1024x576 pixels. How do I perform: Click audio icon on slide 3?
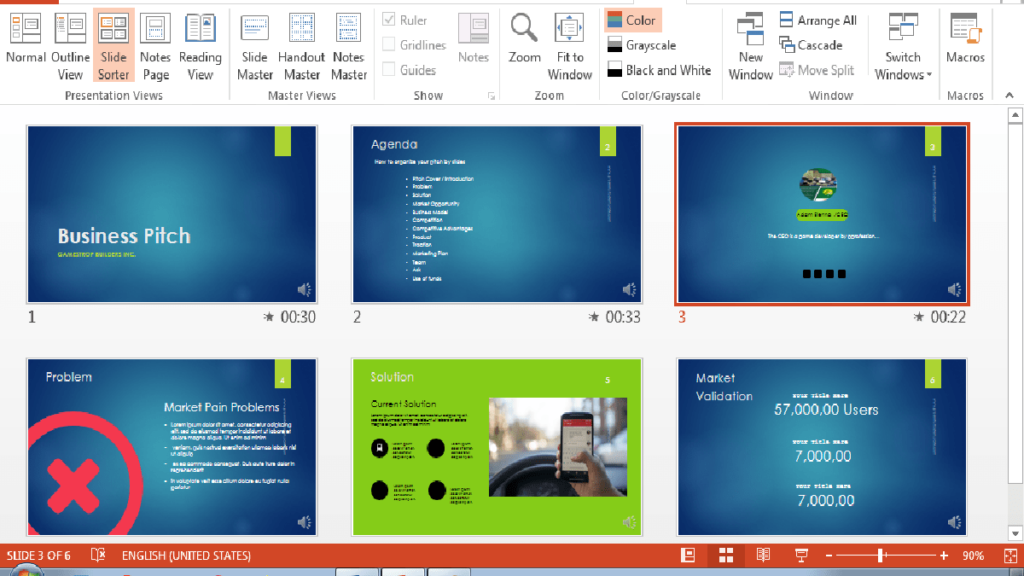pos(954,289)
